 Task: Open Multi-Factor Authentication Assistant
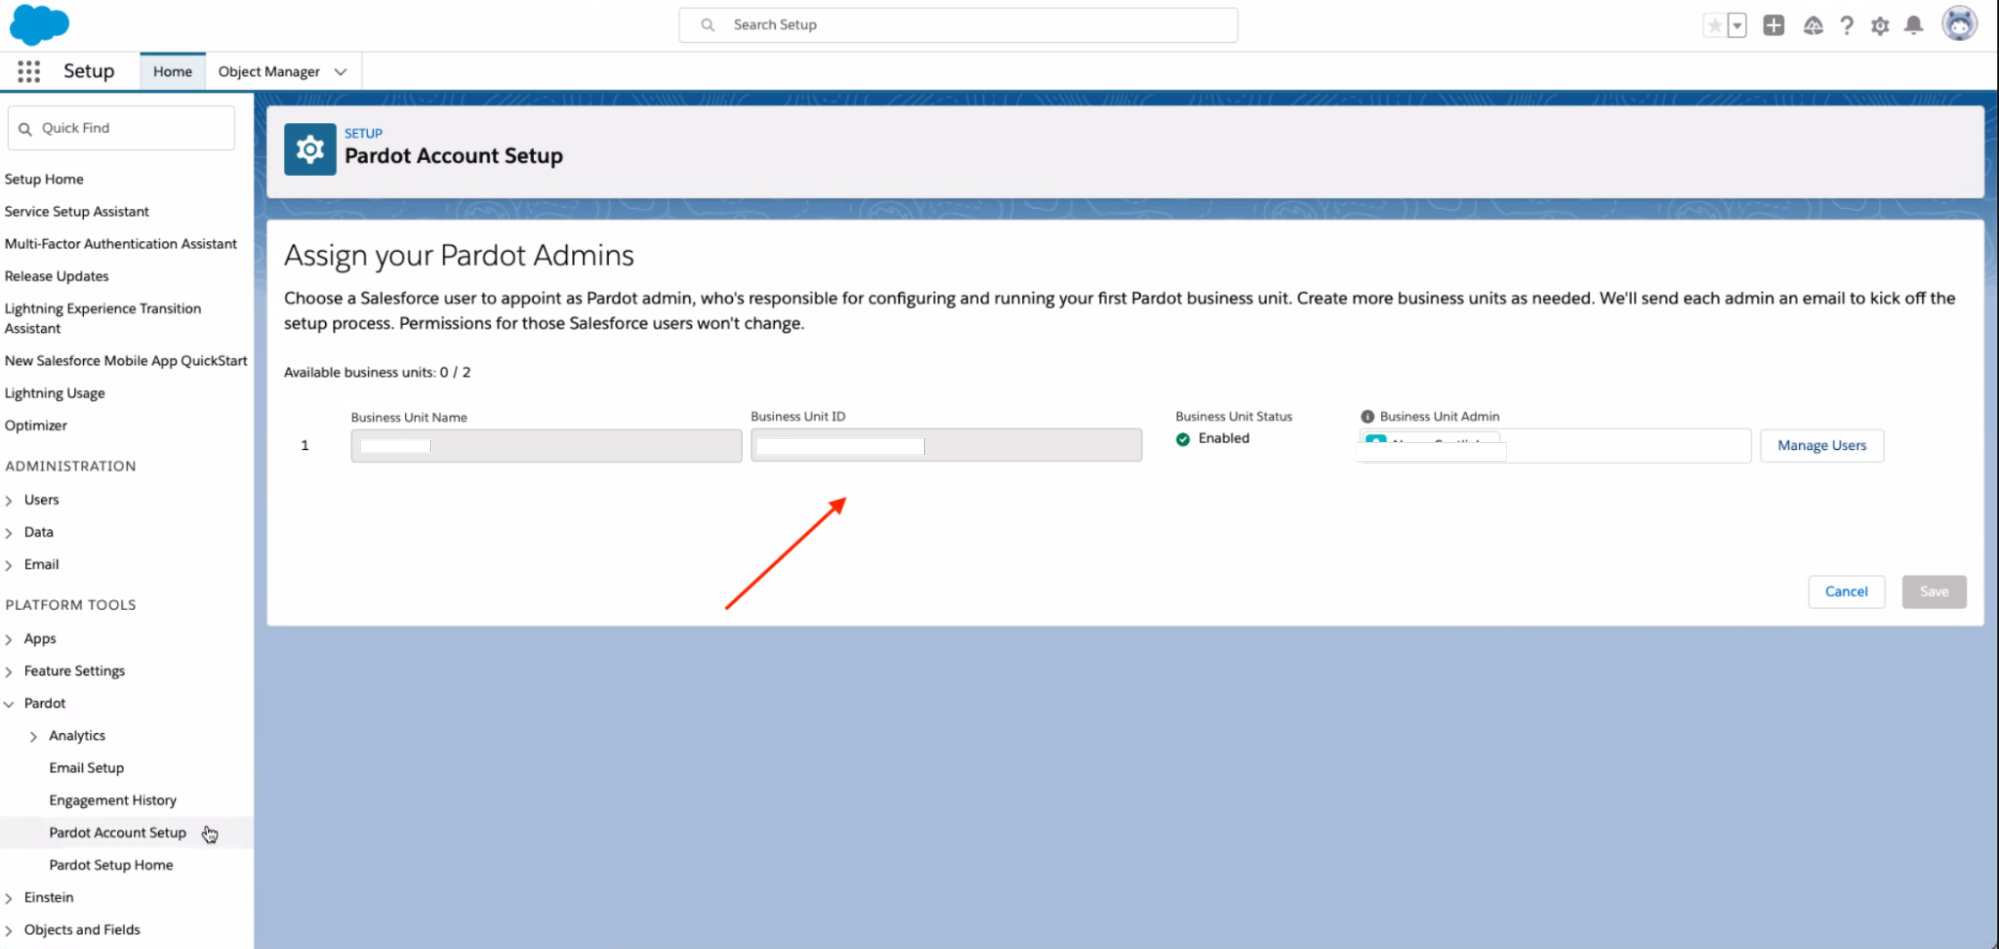click(121, 244)
